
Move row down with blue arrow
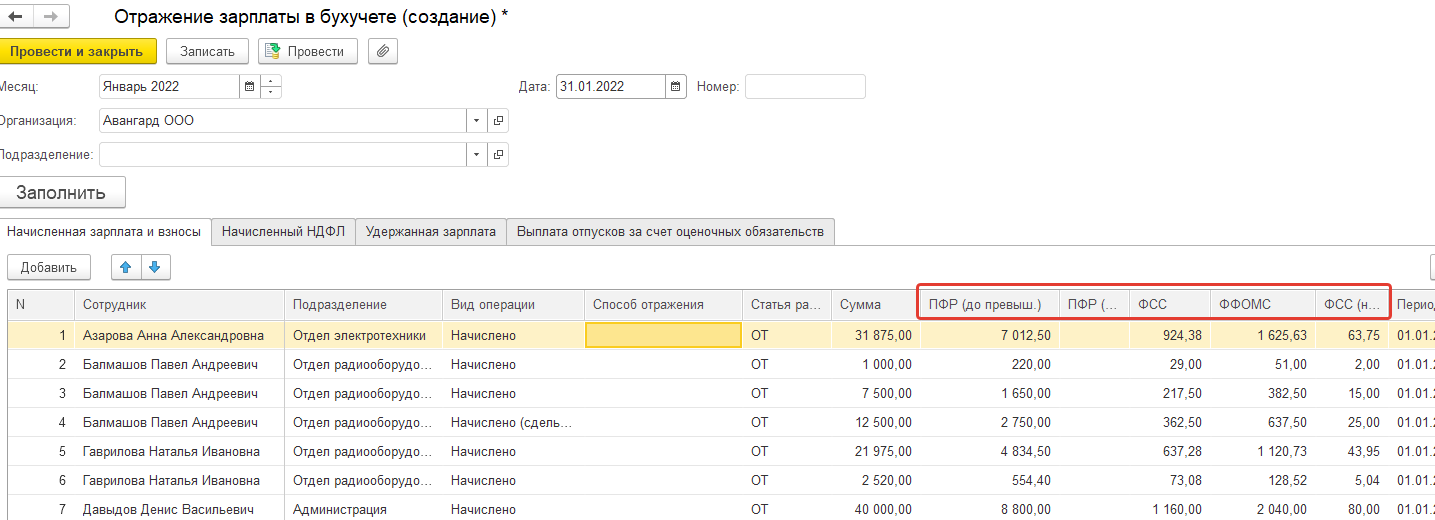(157, 267)
